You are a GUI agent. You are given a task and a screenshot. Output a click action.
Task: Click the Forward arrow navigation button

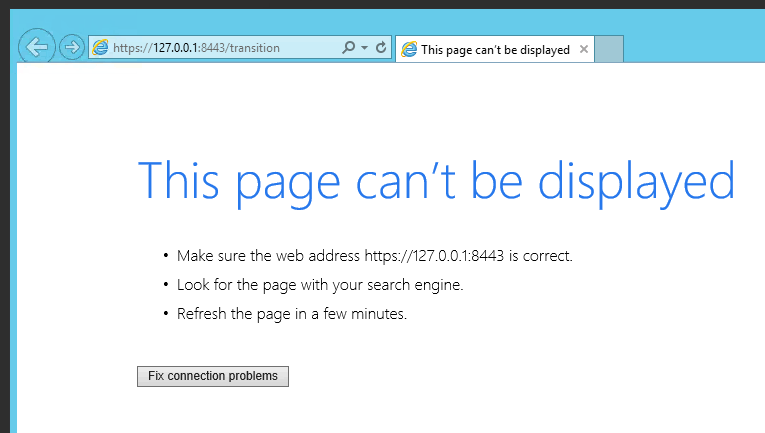click(71, 47)
